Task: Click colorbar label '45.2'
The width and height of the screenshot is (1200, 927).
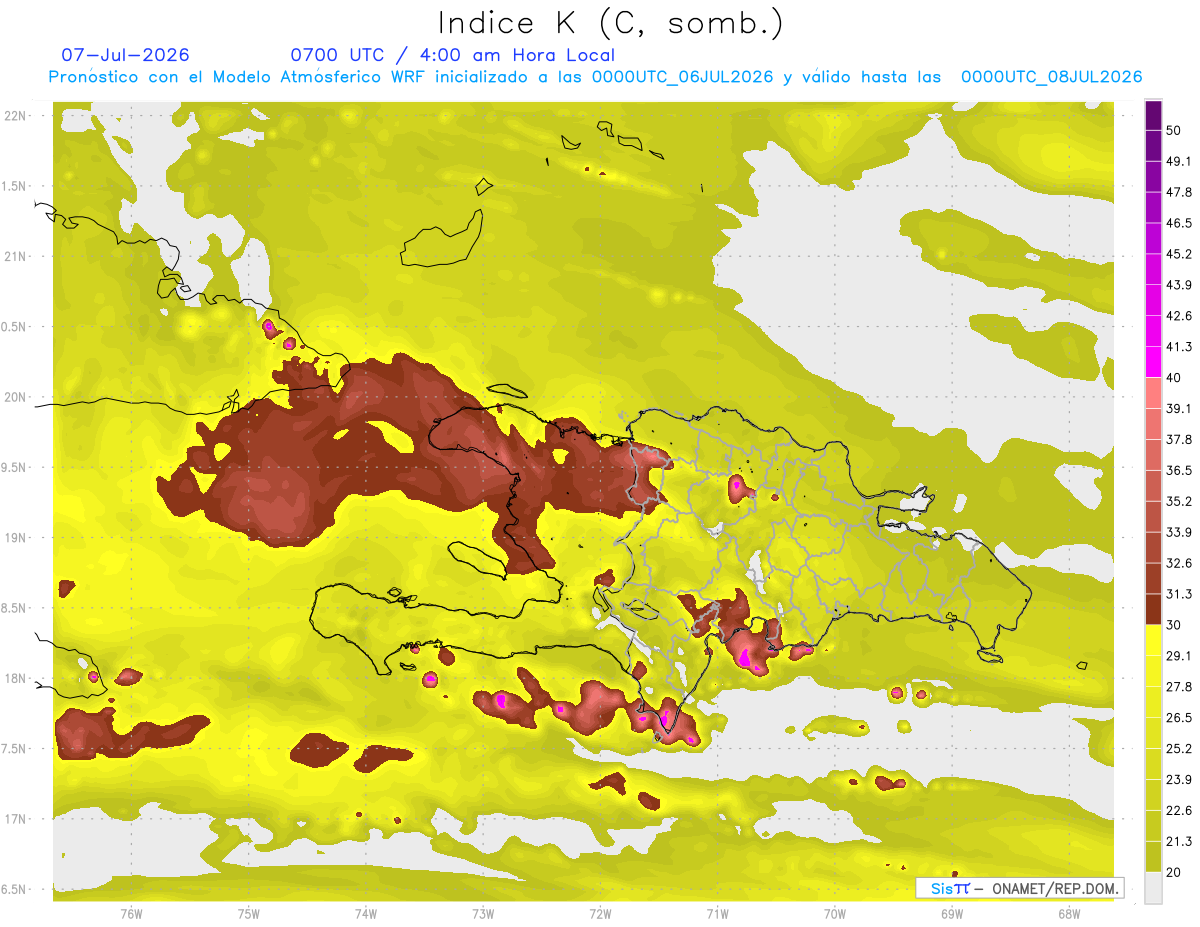Action: click(x=1179, y=254)
